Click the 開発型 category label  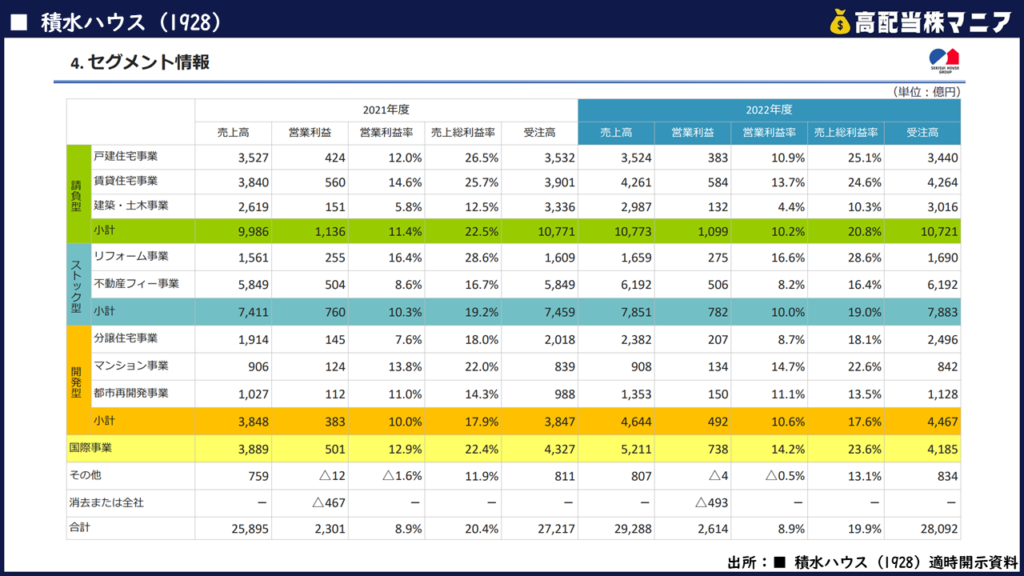[x=76, y=383]
